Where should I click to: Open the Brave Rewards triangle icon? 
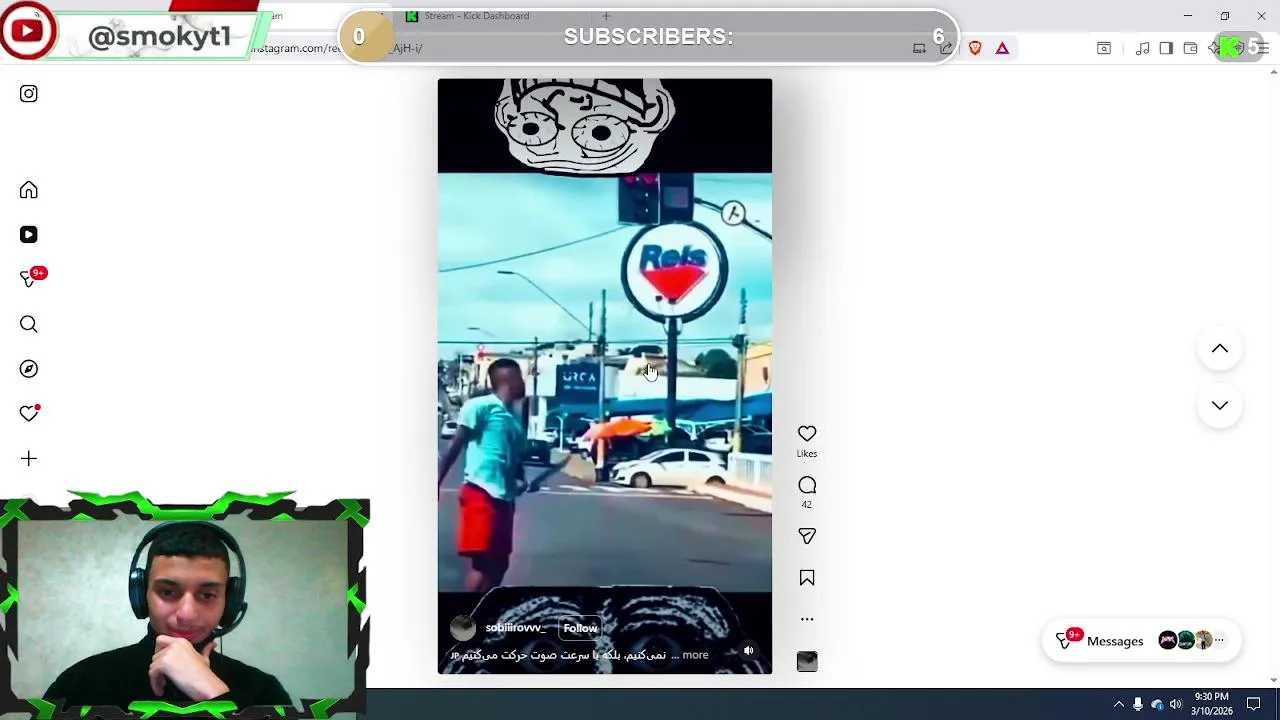pos(1002,48)
